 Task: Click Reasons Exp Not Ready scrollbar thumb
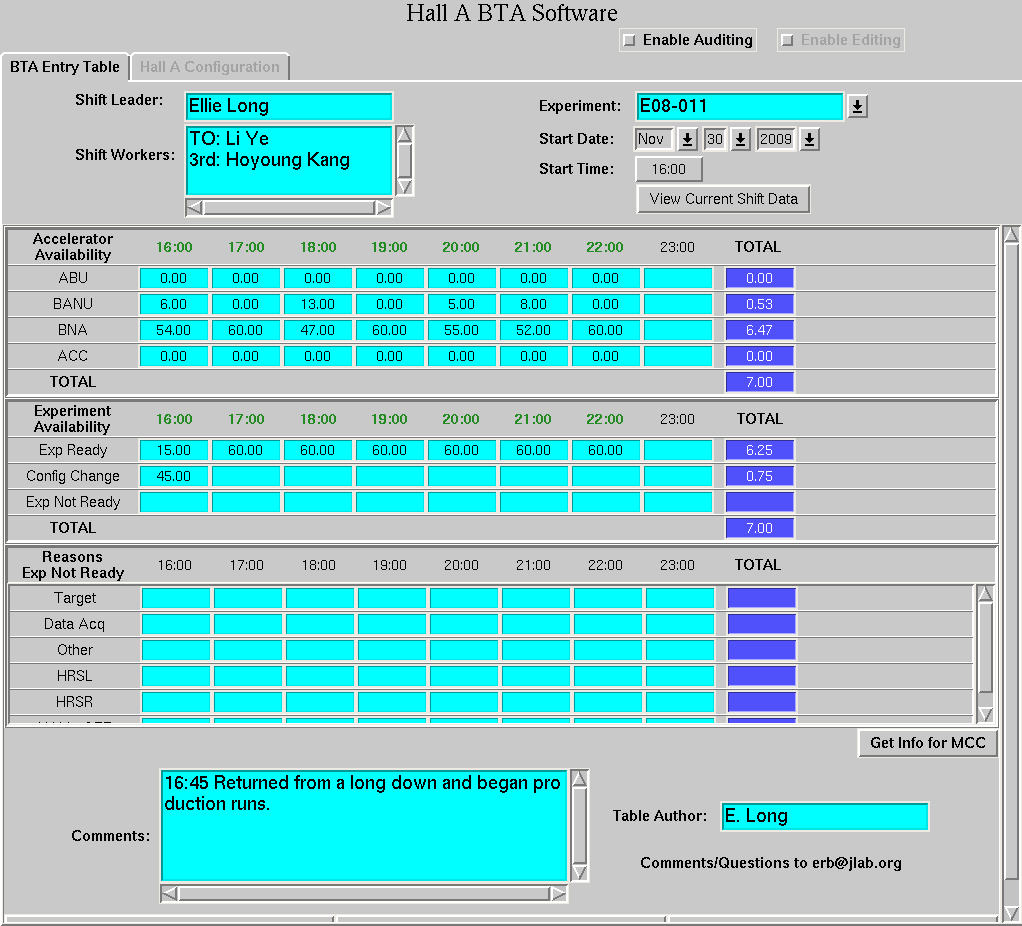(986, 647)
